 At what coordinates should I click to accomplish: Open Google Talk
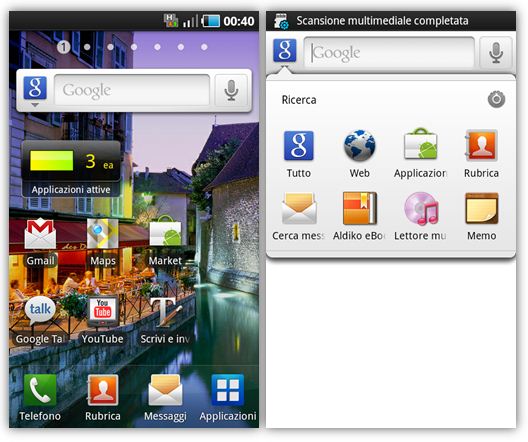pos(40,320)
